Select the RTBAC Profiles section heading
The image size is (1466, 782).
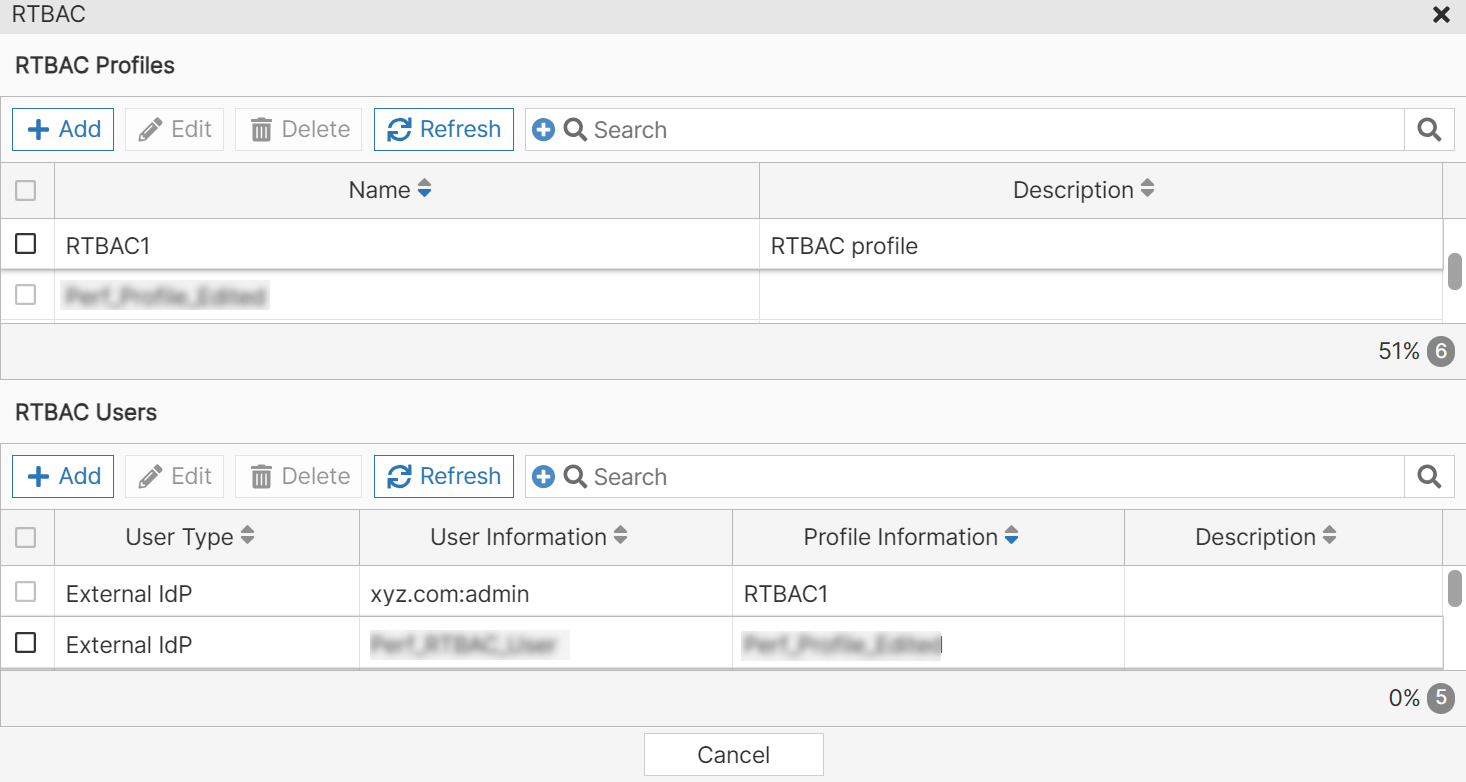tap(94, 65)
